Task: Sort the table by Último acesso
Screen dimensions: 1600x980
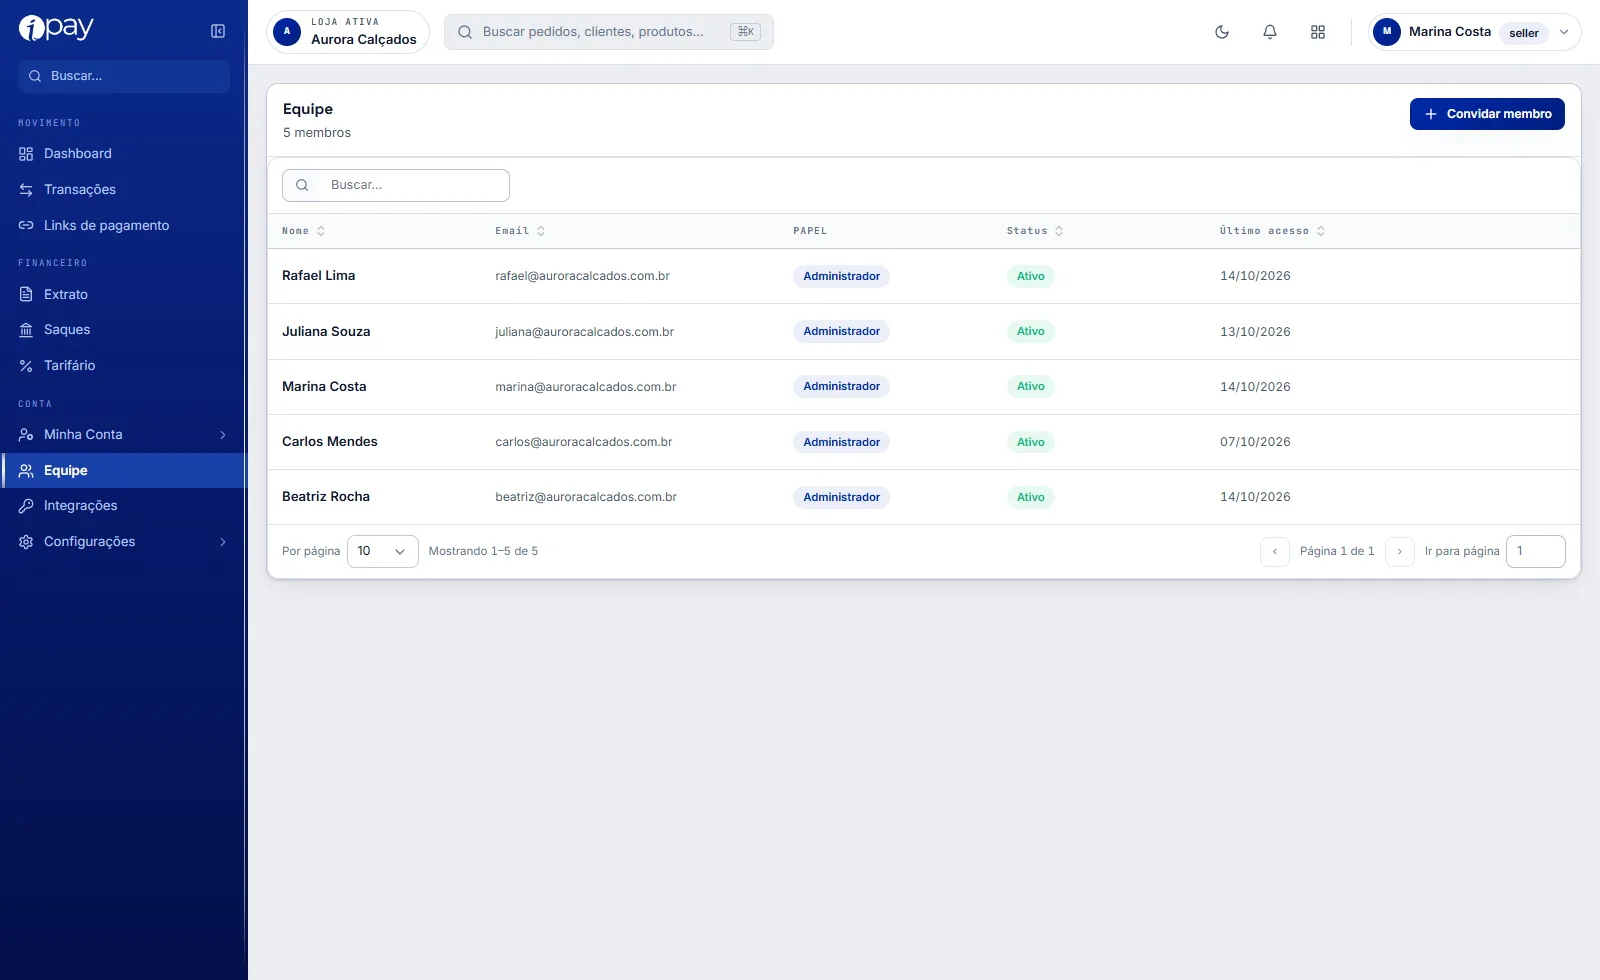Action: click(x=1272, y=231)
